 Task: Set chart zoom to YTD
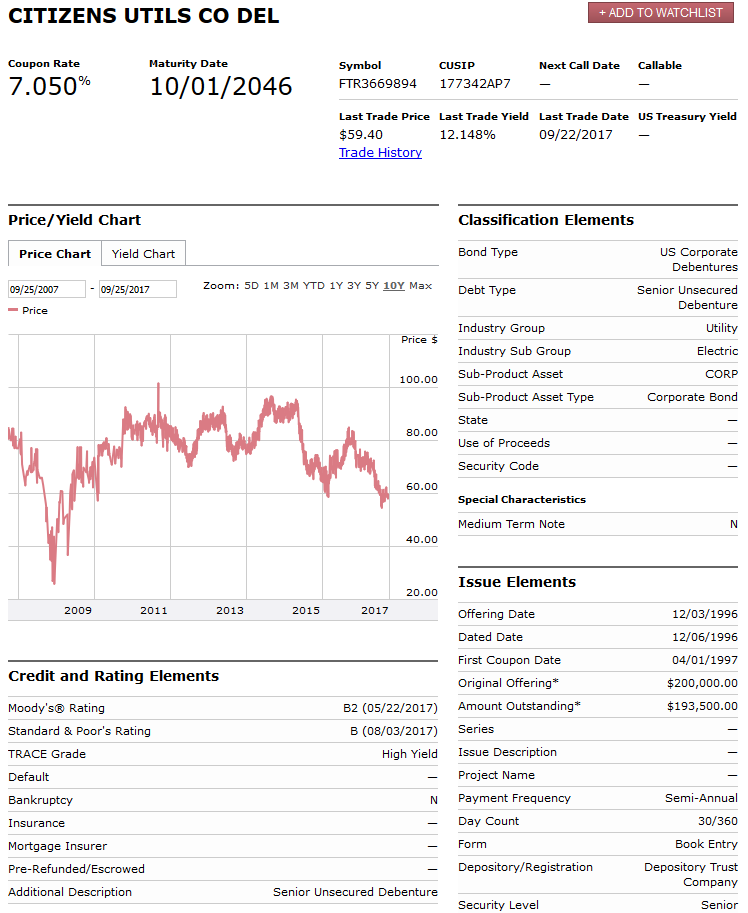tap(314, 286)
